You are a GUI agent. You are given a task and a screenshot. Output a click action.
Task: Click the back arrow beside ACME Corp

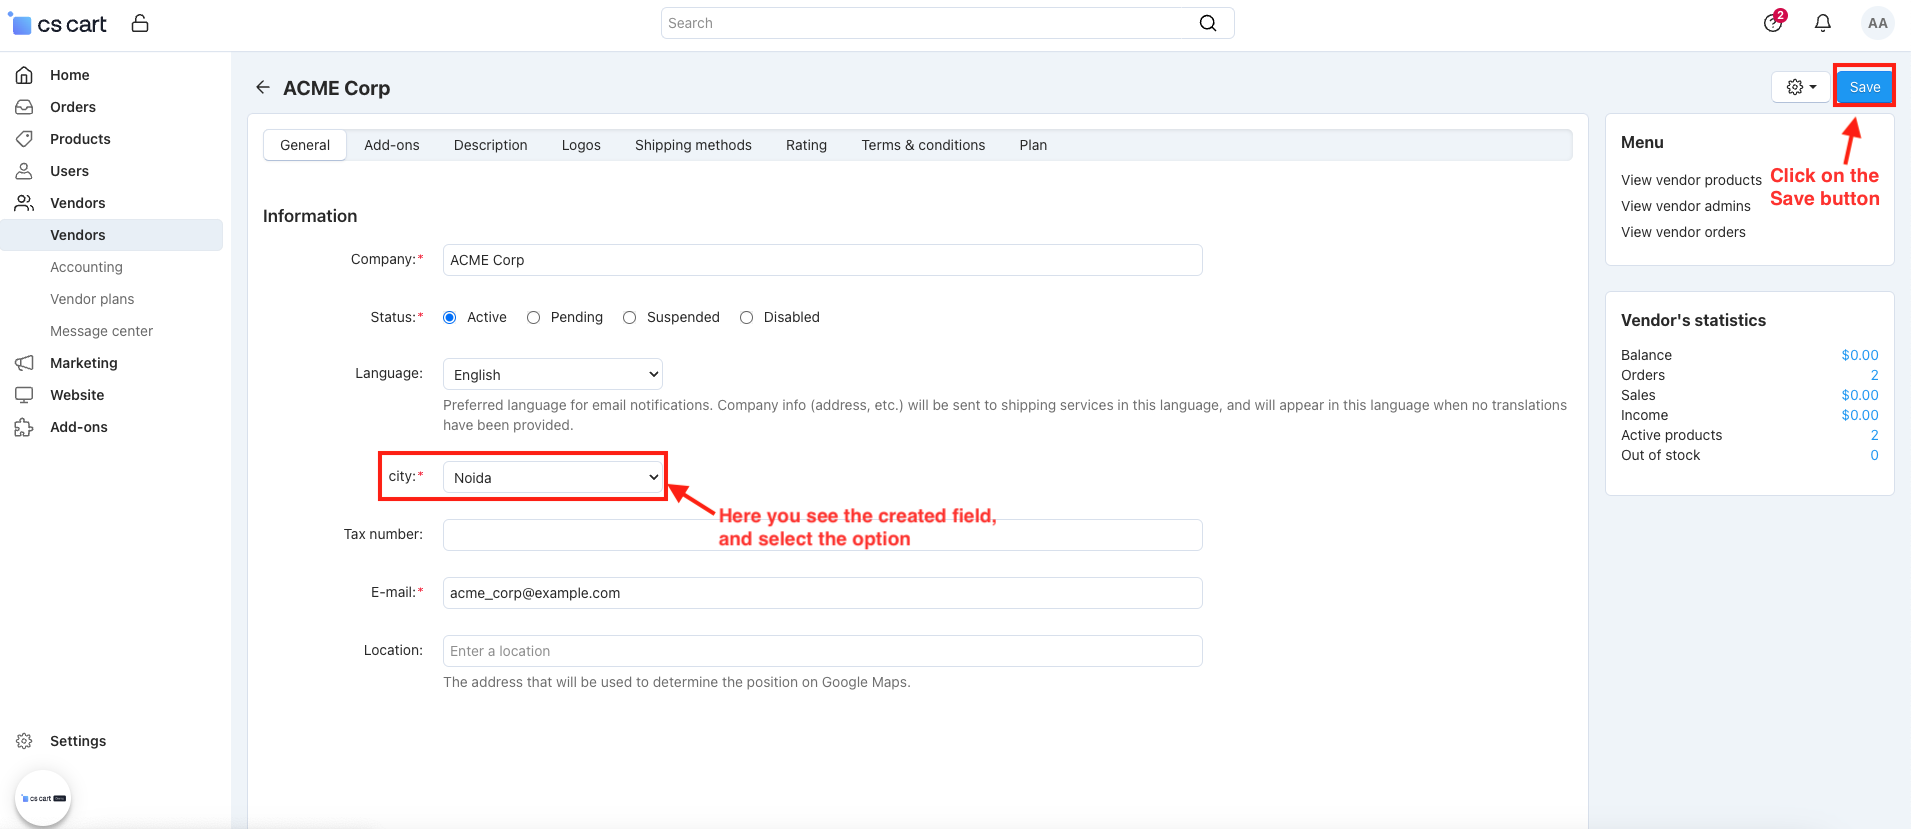(x=263, y=87)
